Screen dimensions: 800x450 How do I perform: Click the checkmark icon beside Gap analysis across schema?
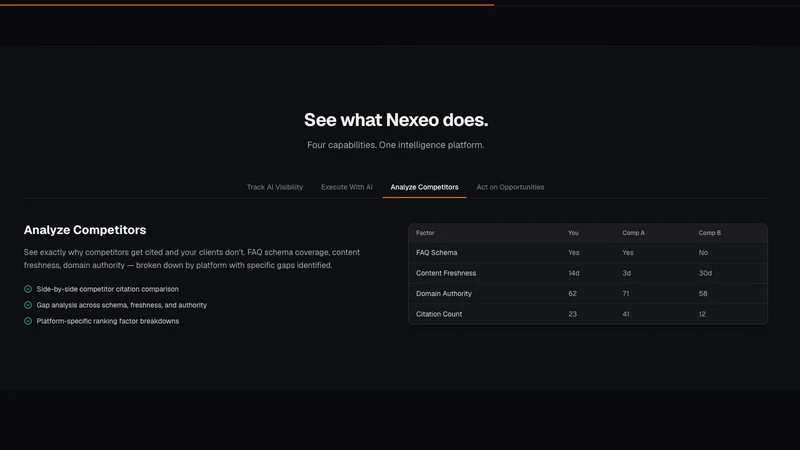tap(28, 305)
